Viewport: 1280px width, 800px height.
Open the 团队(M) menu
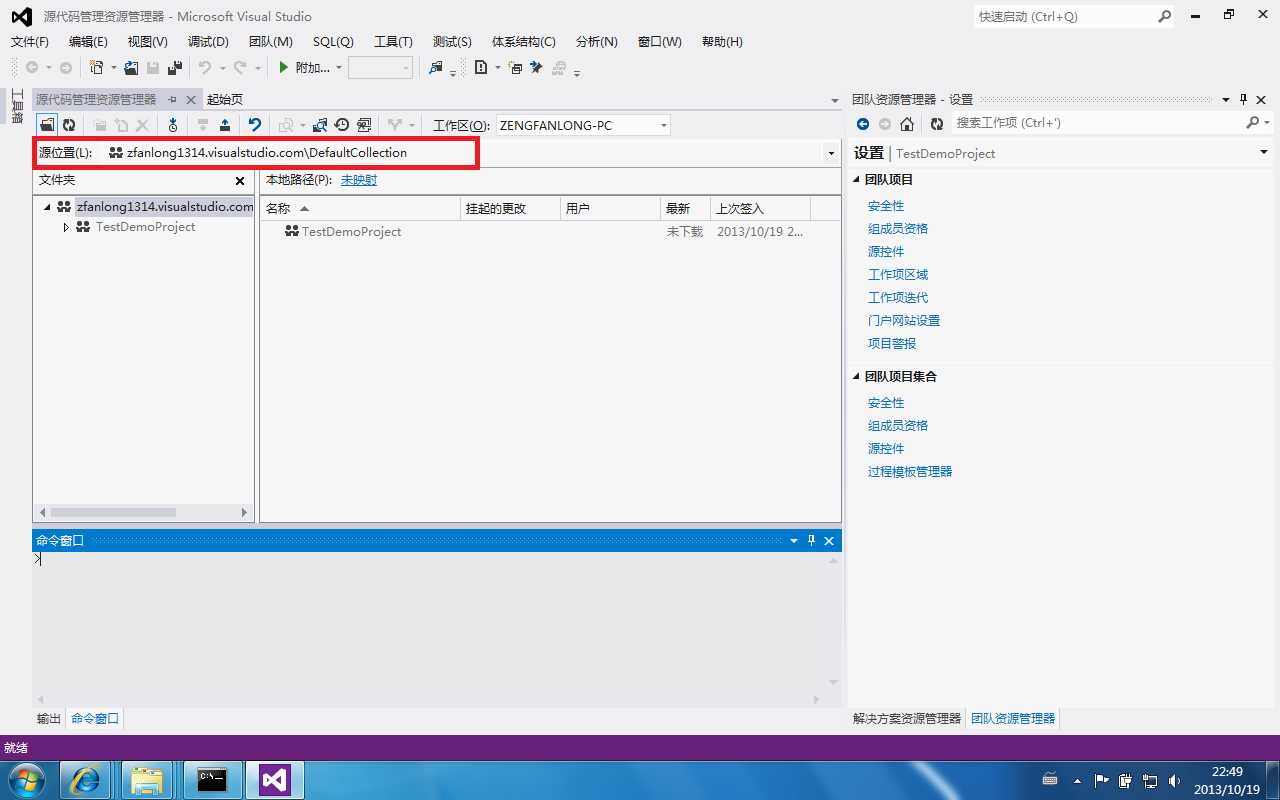271,42
